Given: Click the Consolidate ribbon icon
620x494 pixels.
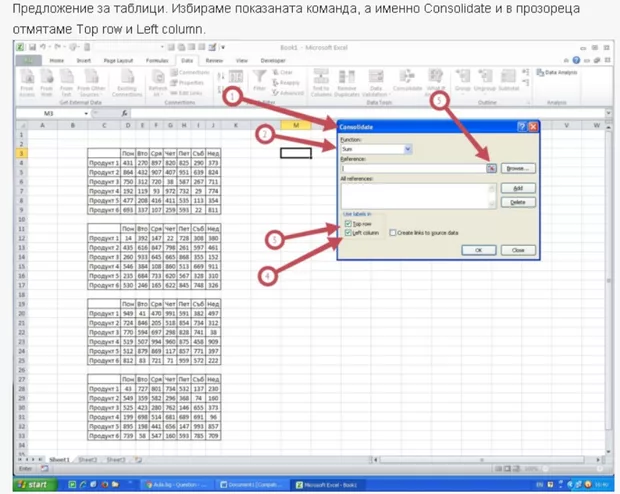Looking at the screenshot, I should (x=407, y=80).
